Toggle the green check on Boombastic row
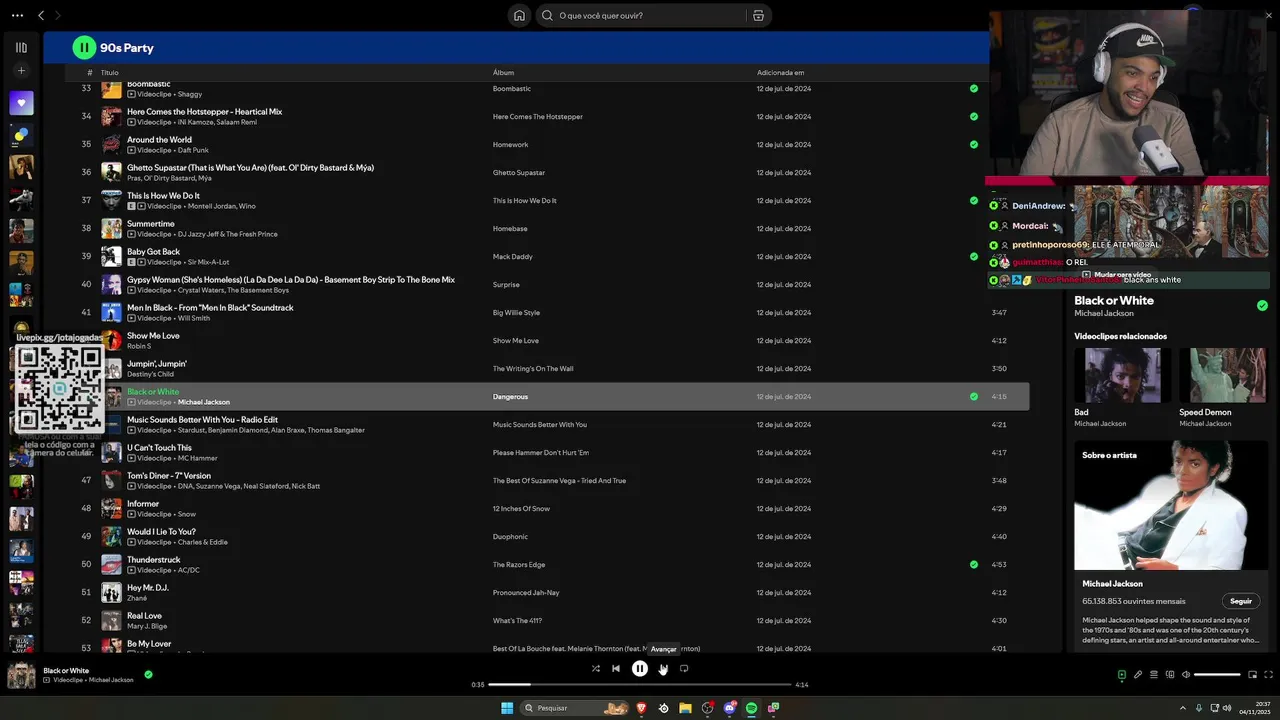The height and width of the screenshot is (720, 1280). [974, 88]
